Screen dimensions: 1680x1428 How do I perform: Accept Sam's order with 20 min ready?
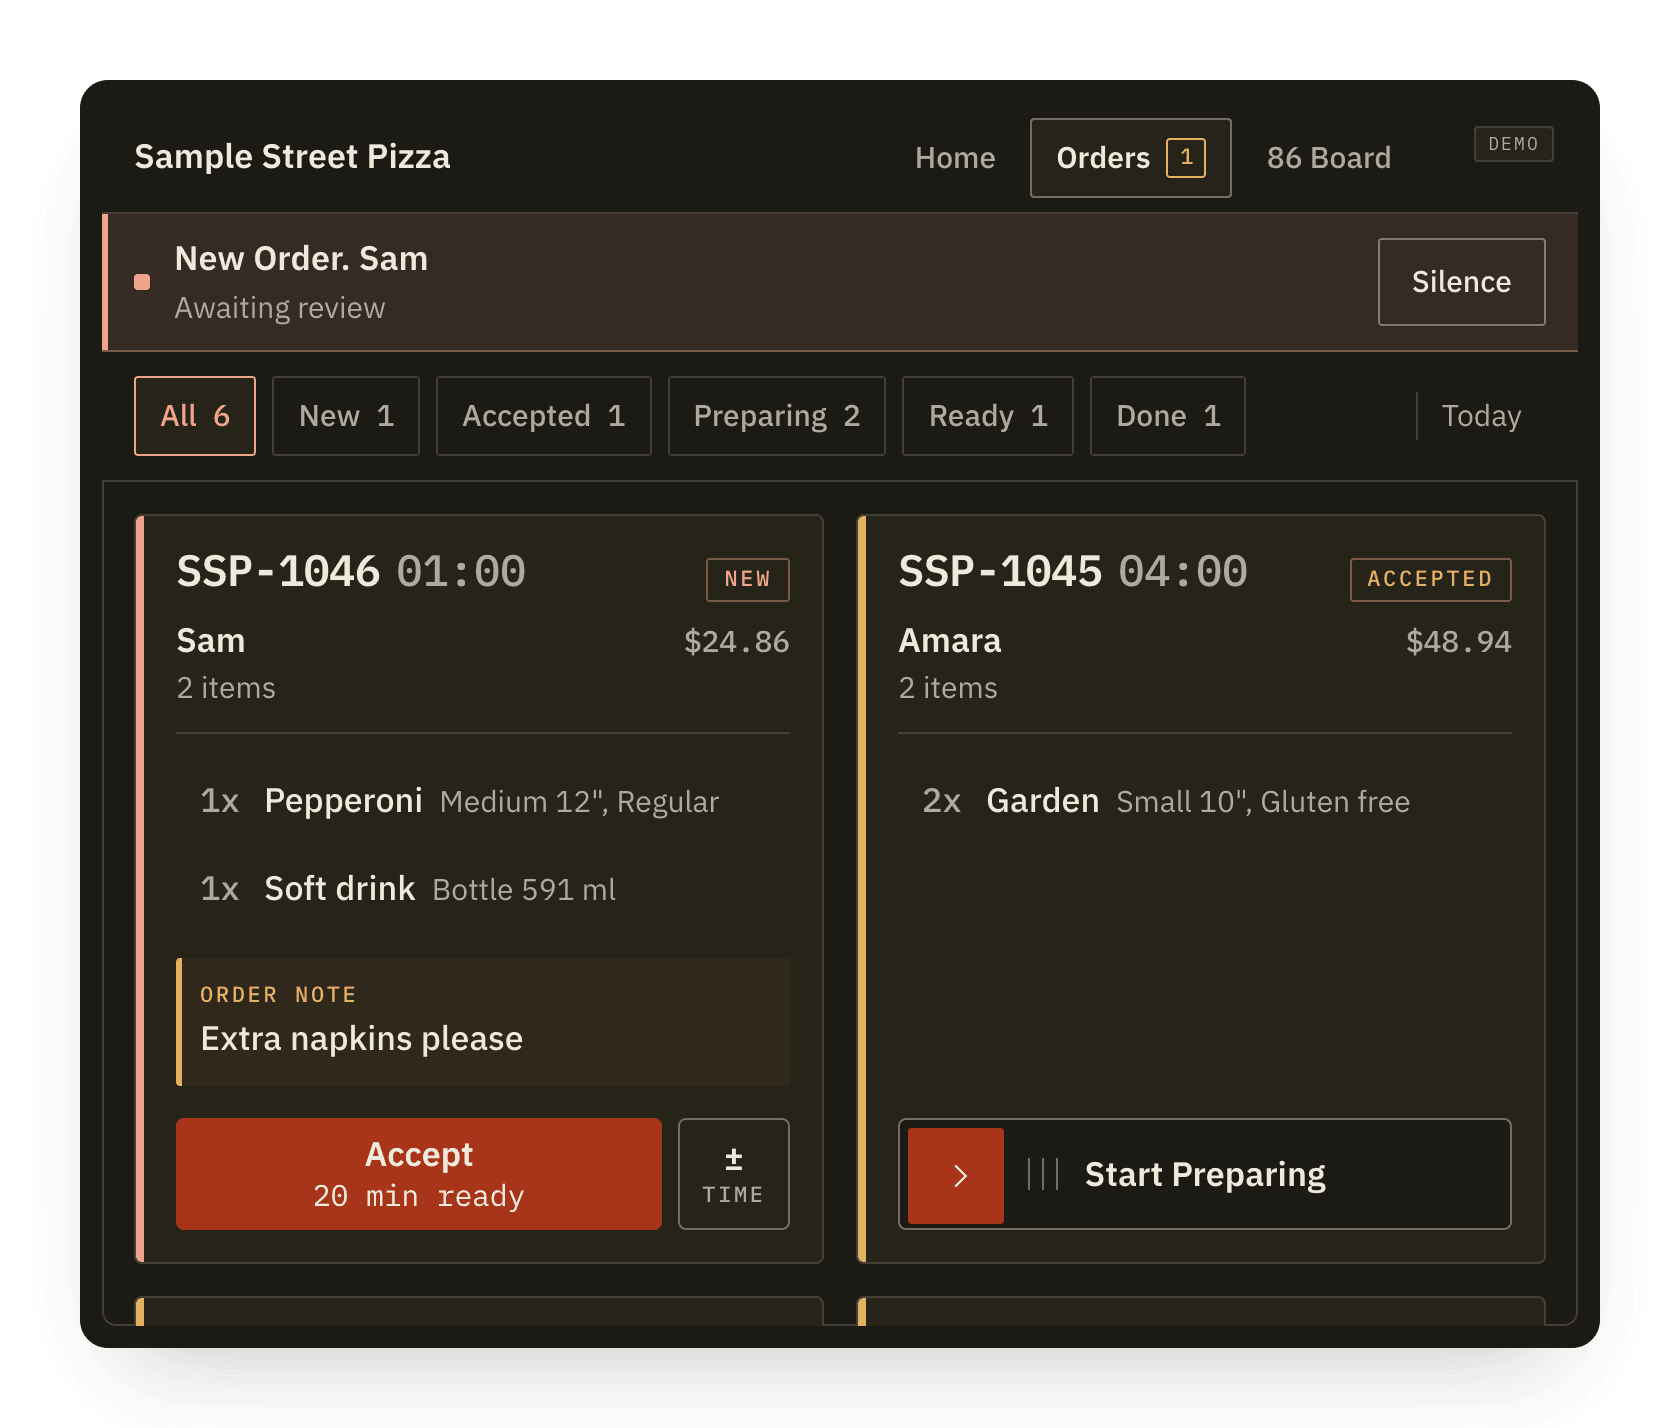419,1174
